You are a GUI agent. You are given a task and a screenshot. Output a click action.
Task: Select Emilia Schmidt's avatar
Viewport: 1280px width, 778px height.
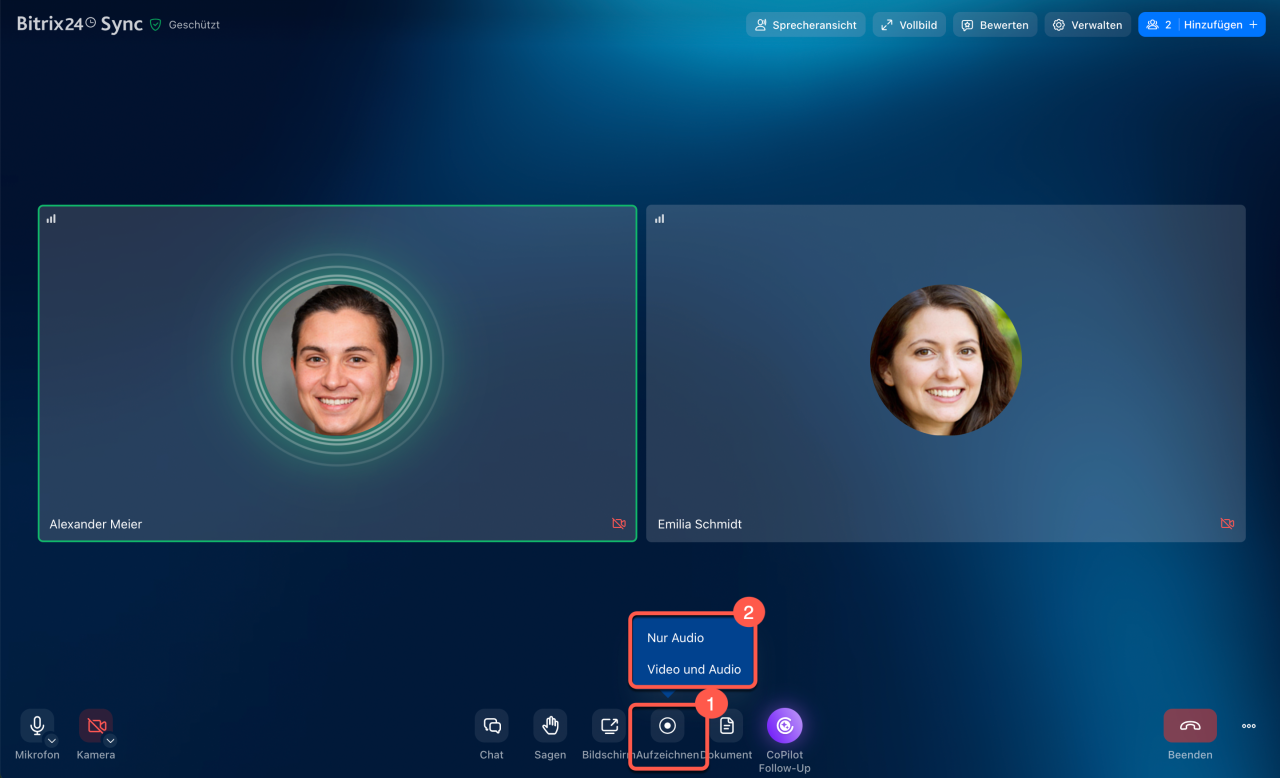click(x=946, y=360)
